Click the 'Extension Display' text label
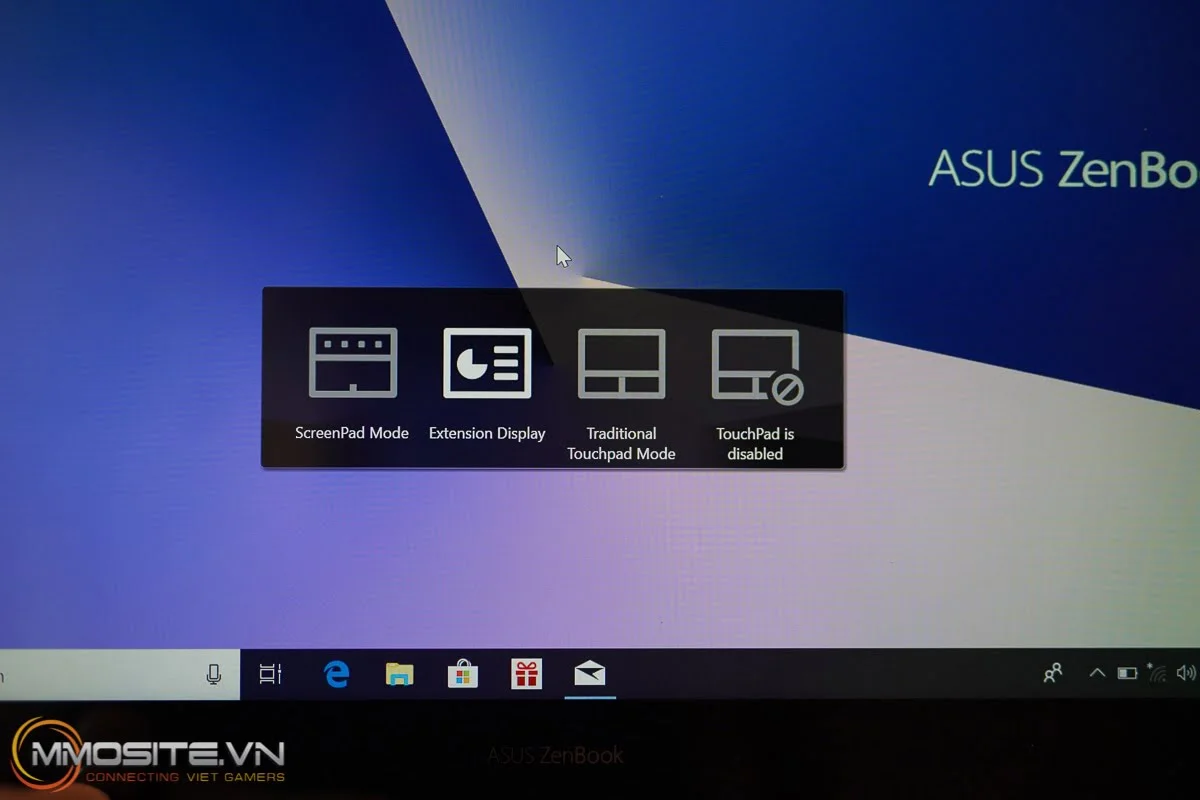1200x800 pixels. (487, 433)
